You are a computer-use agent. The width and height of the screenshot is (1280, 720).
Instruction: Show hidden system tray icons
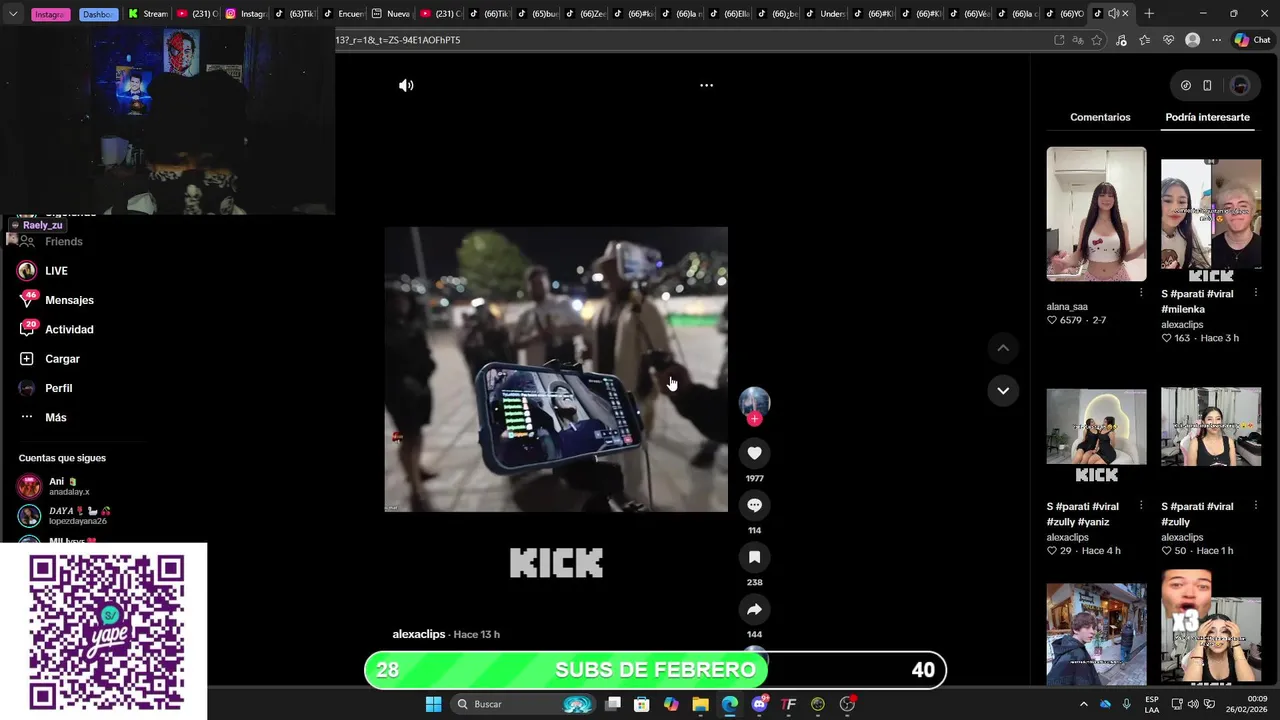(1083, 704)
